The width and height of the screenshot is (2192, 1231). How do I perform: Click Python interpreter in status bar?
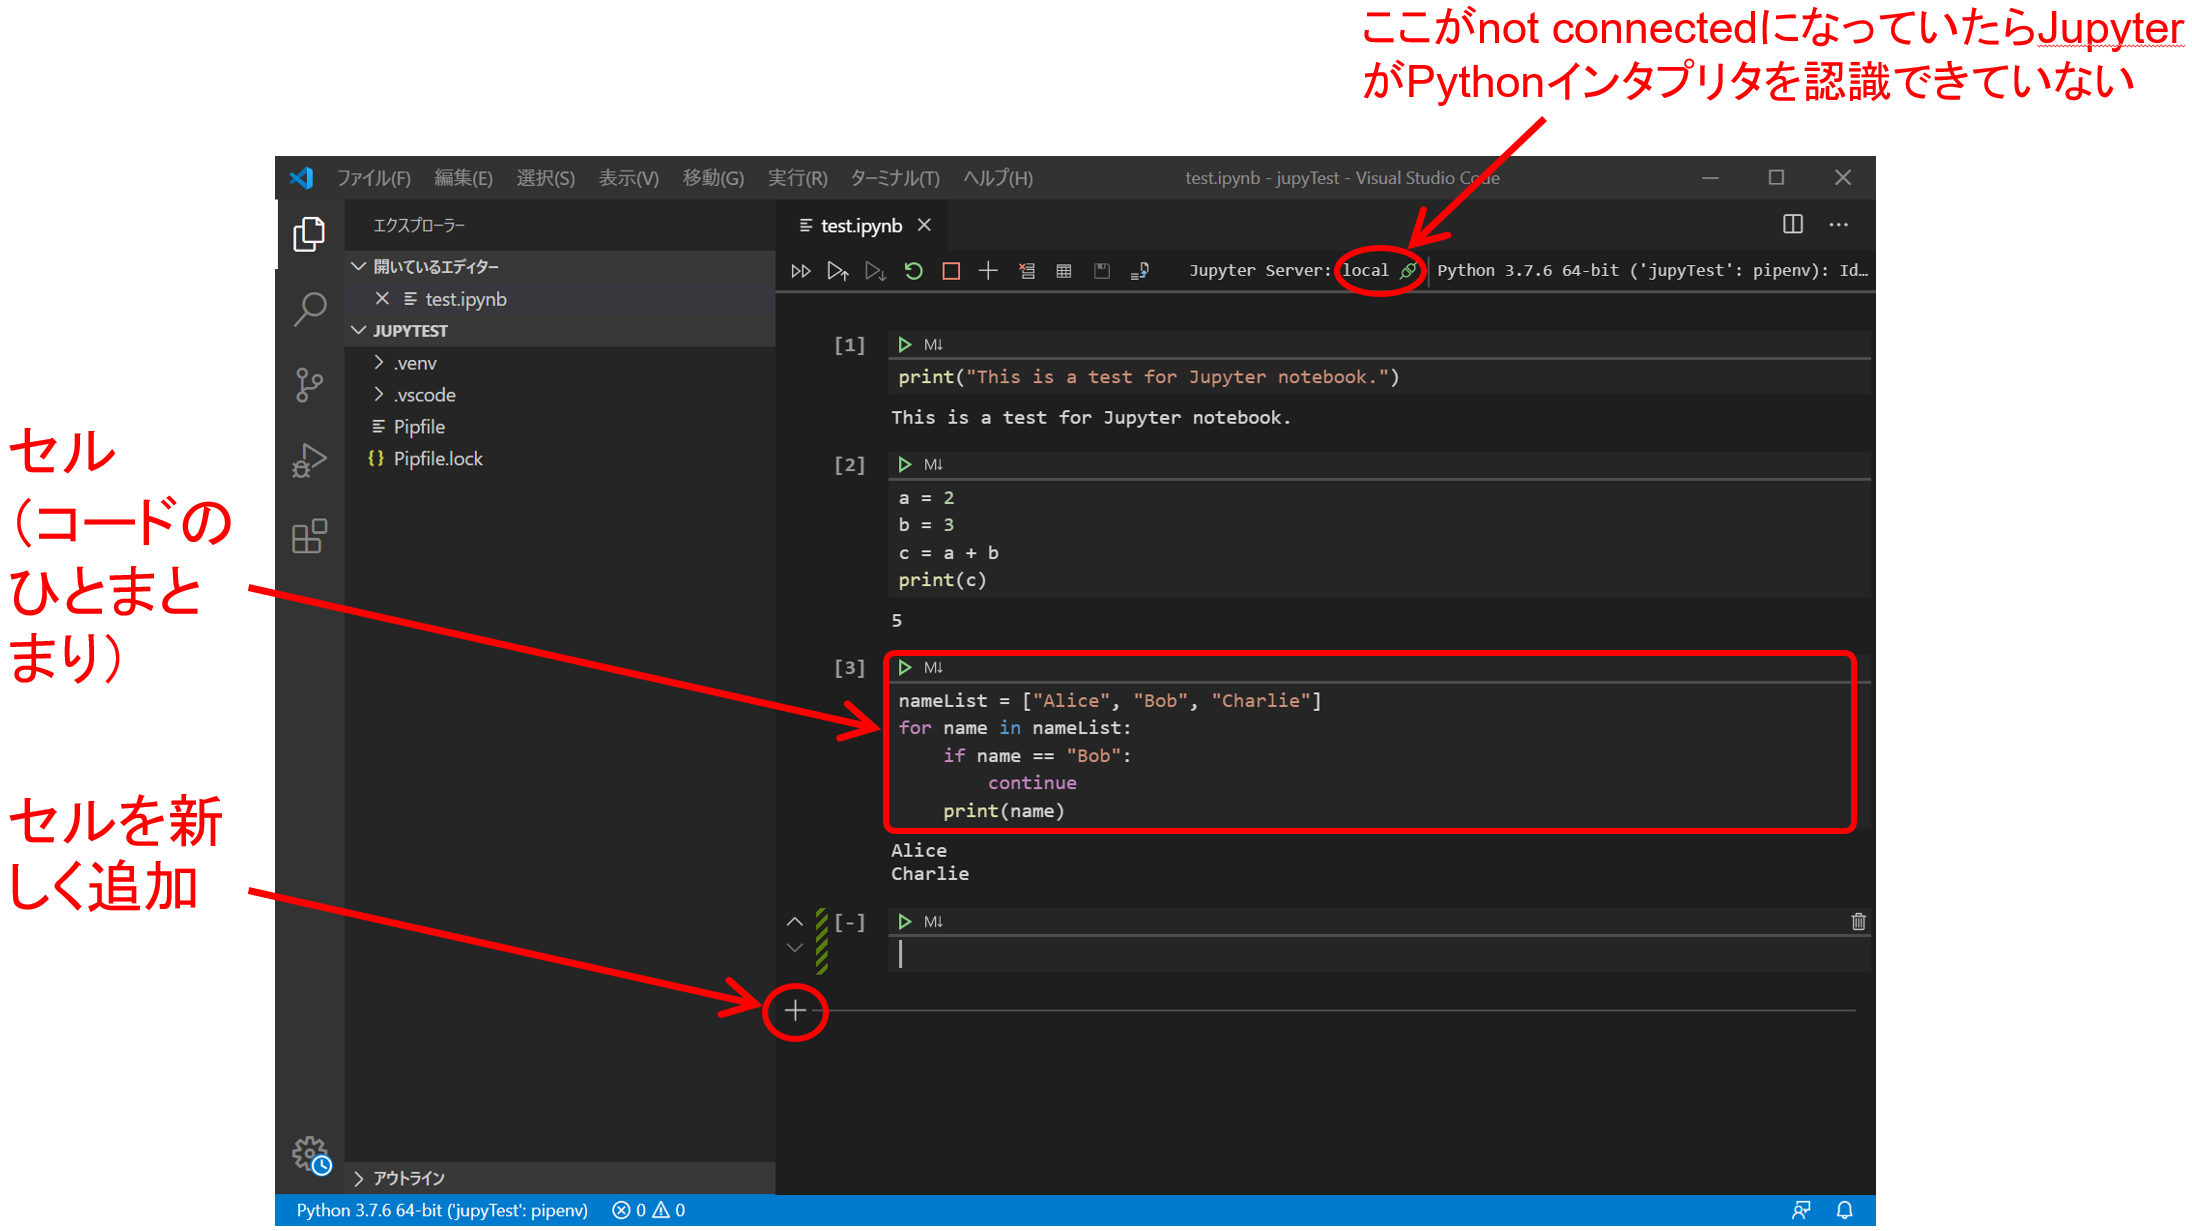point(442,1211)
